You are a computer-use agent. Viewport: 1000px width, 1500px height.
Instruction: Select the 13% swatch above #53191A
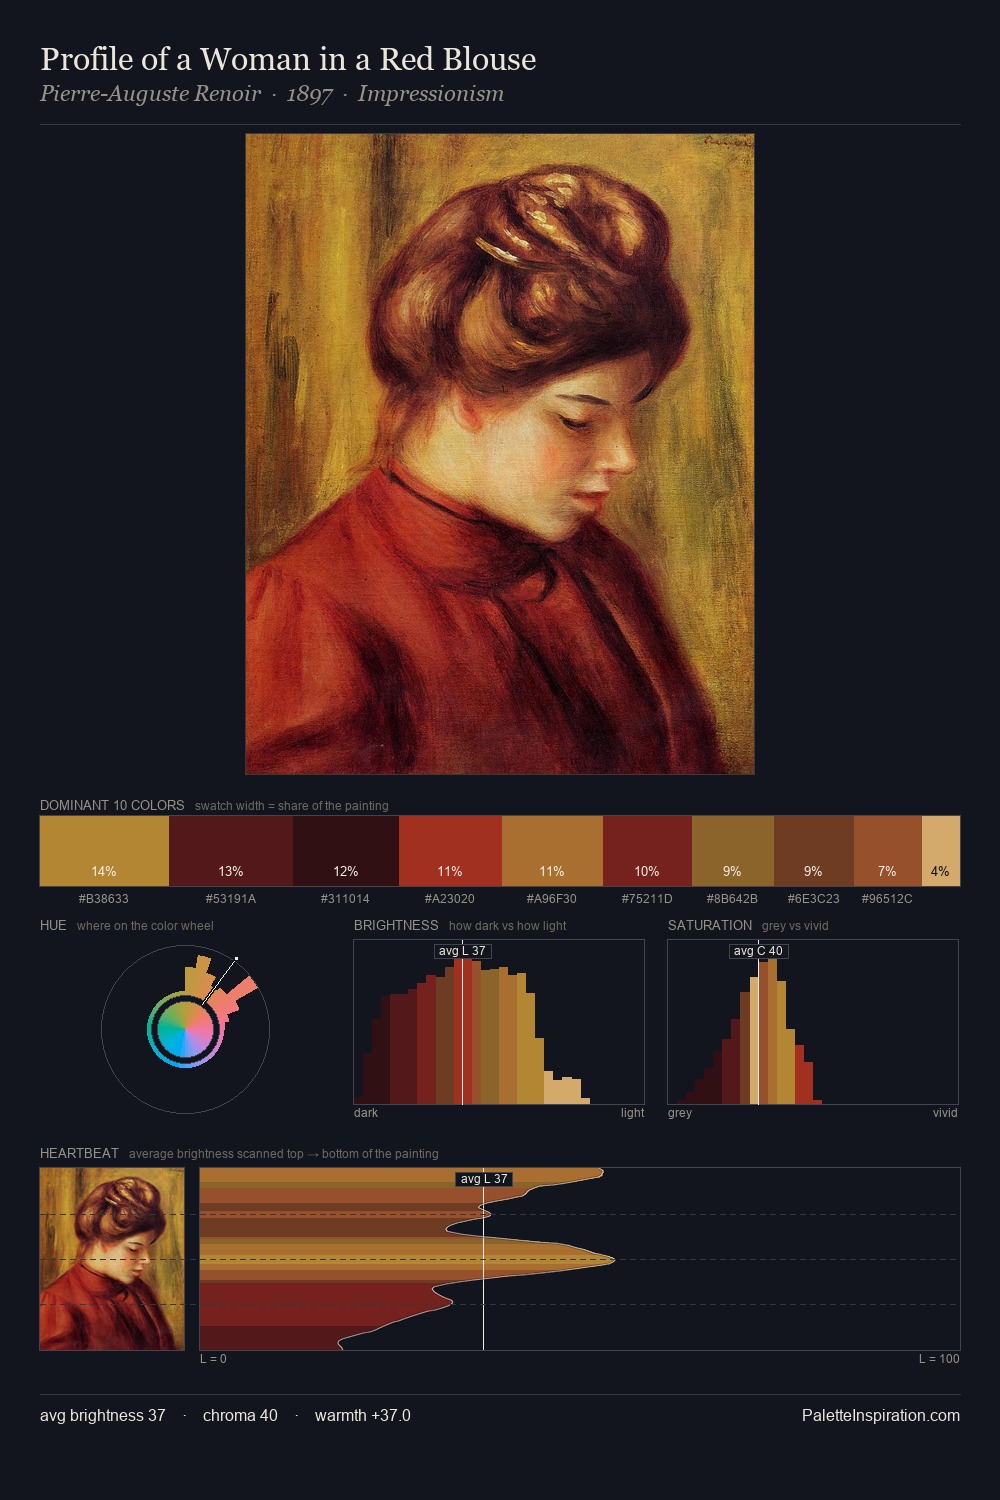(x=231, y=851)
